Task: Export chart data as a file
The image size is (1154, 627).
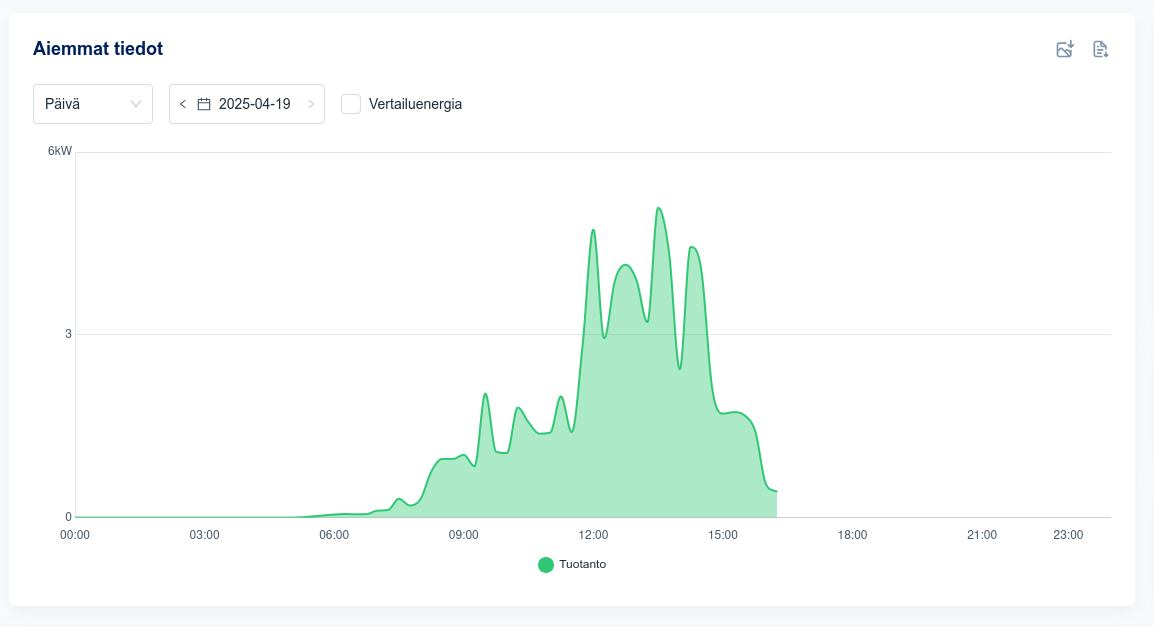Action: pyautogui.click(x=1100, y=49)
